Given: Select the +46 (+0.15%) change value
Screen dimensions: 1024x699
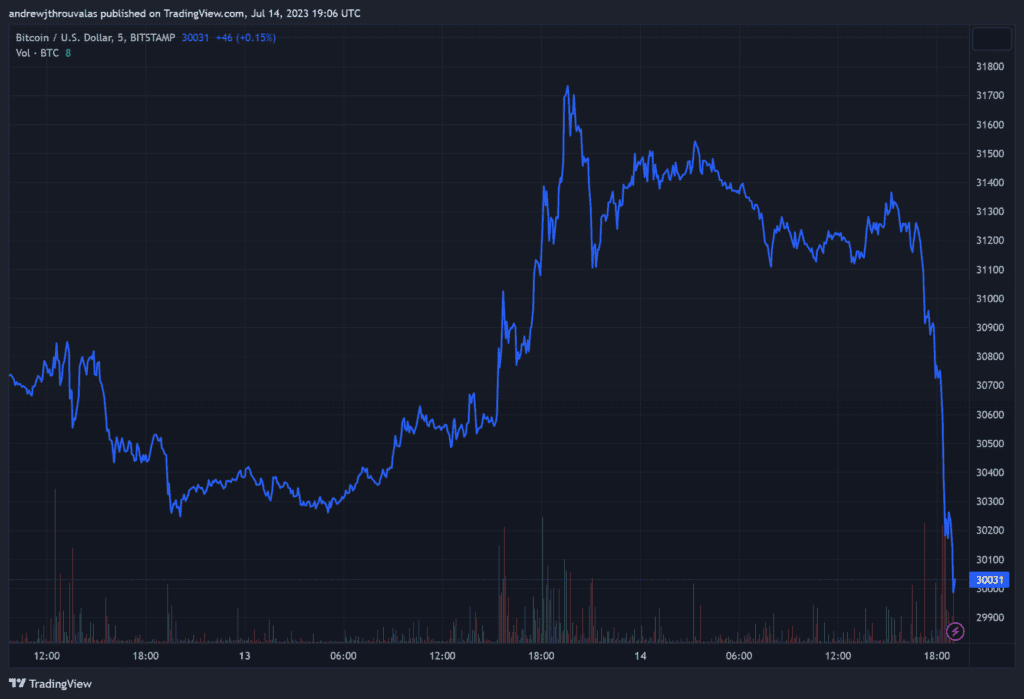Looking at the screenshot, I should pyautogui.click(x=245, y=37).
